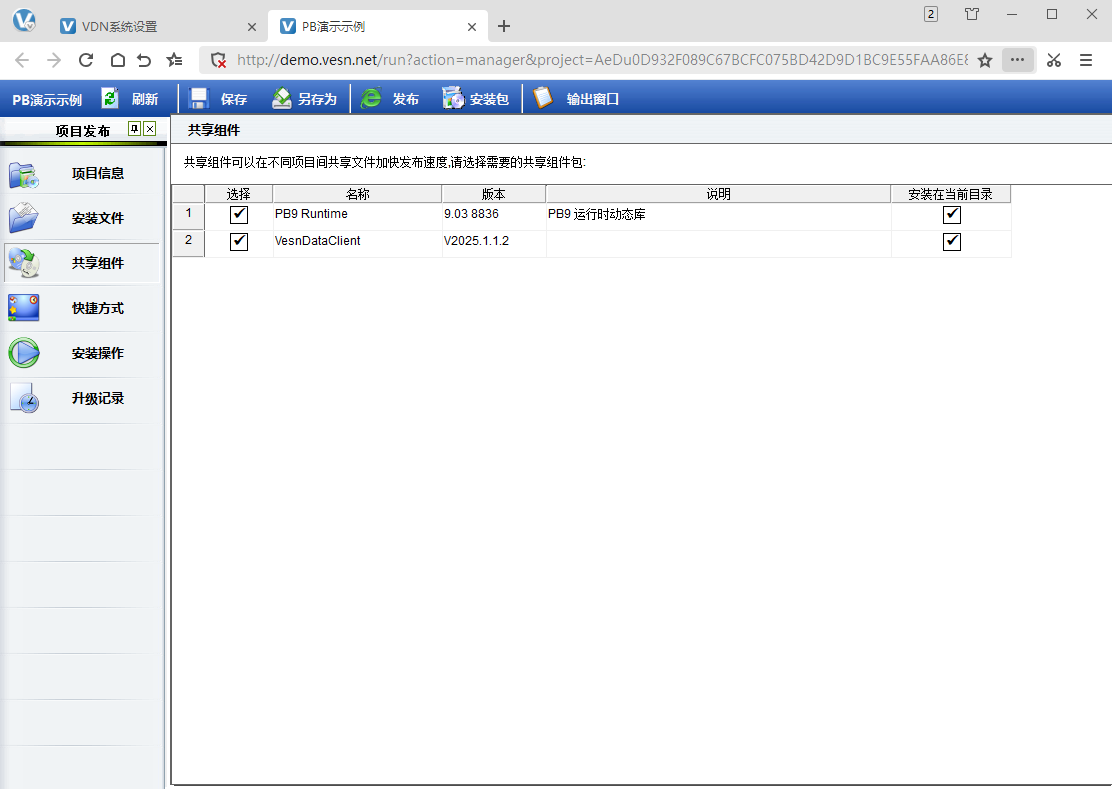Uncheck the 选择 checkbox for VesnDataClient

[239, 242]
